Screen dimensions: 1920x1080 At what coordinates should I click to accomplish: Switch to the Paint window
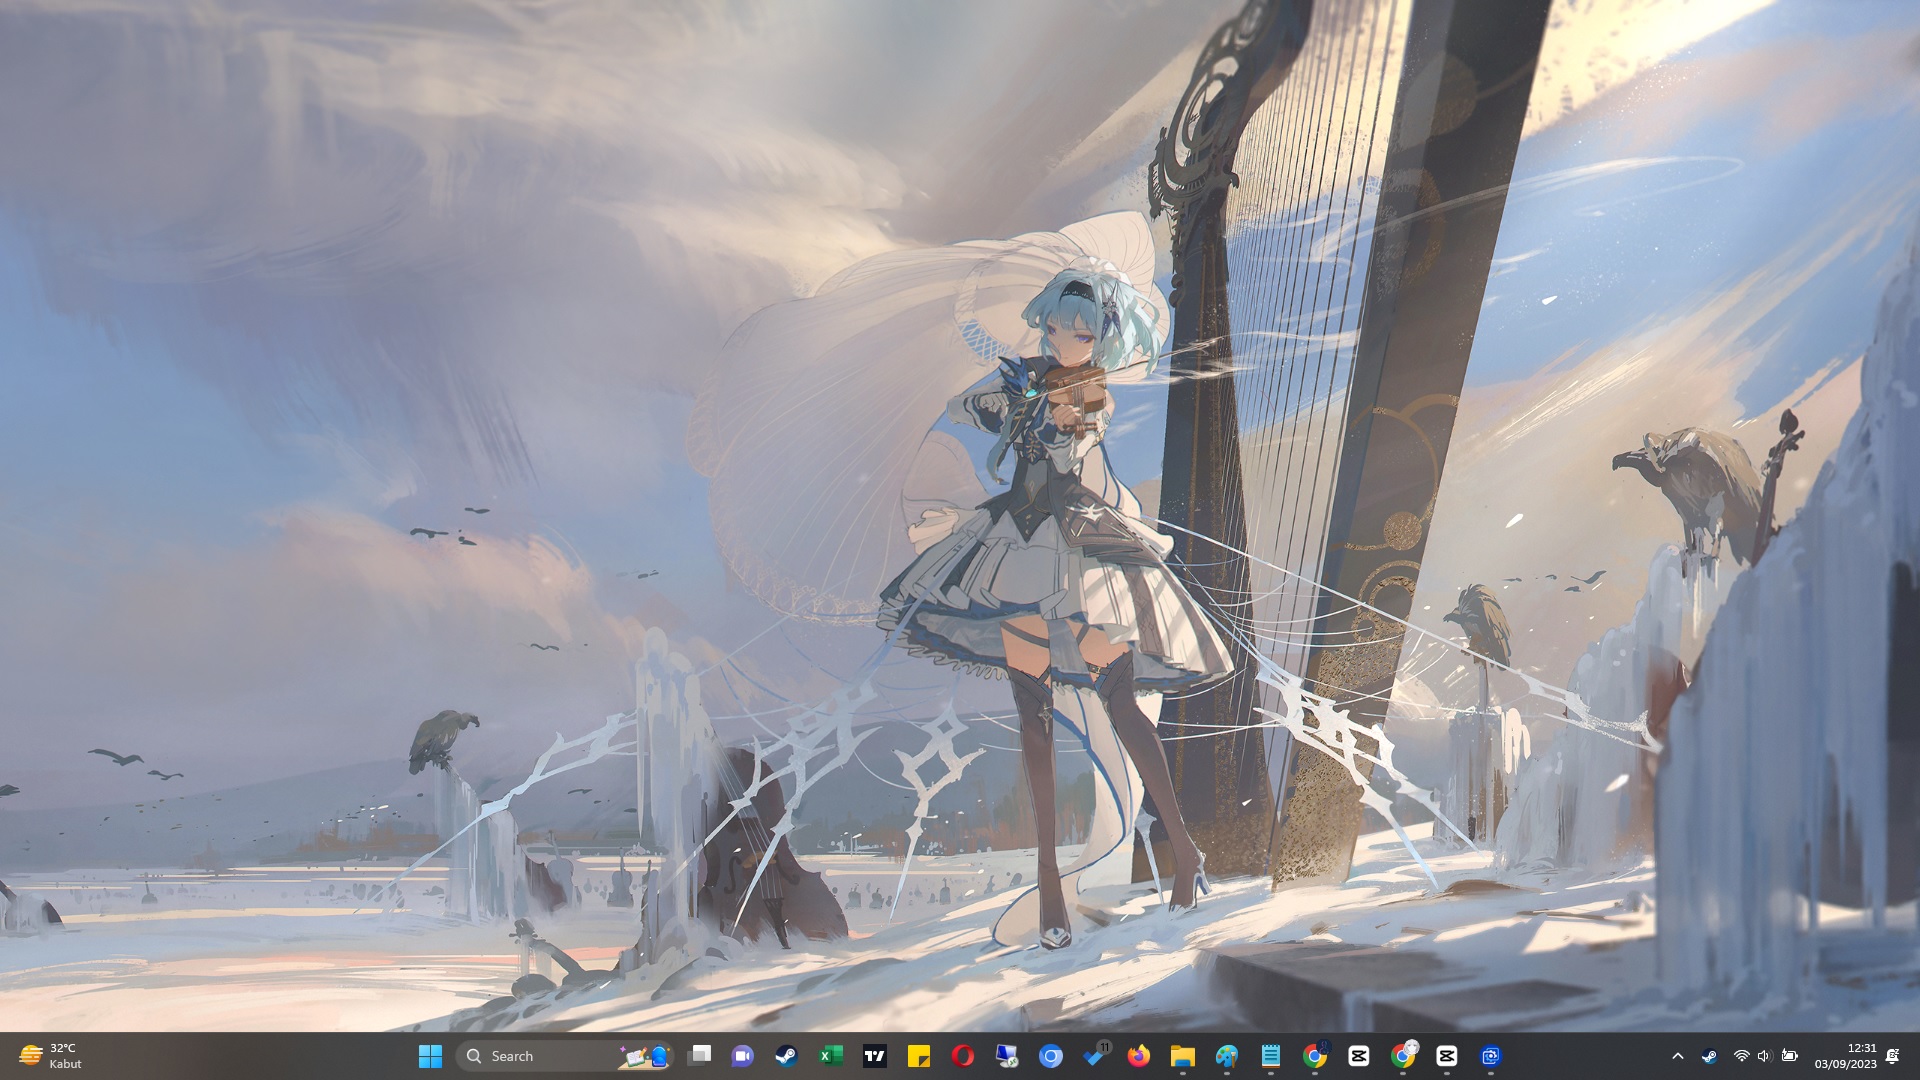point(1227,1056)
